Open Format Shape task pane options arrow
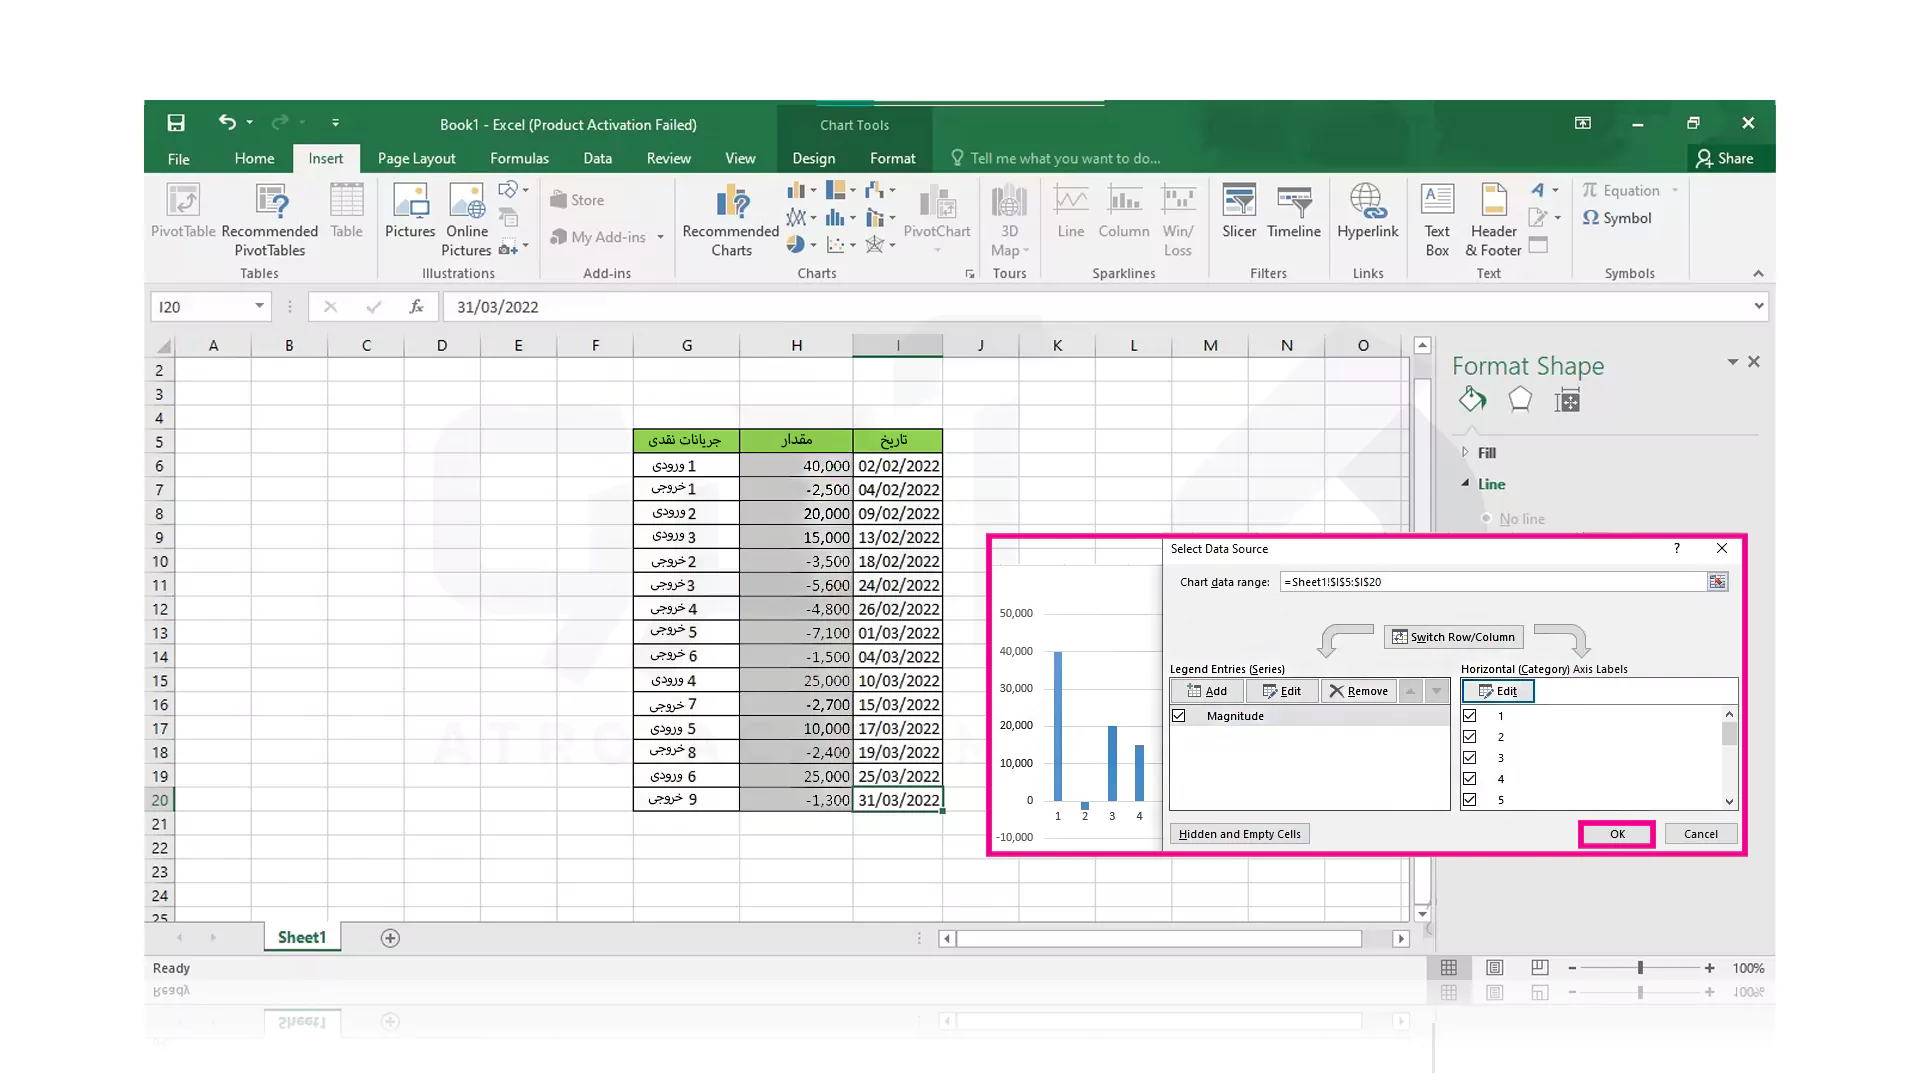The image size is (1920, 1080). (x=1732, y=362)
